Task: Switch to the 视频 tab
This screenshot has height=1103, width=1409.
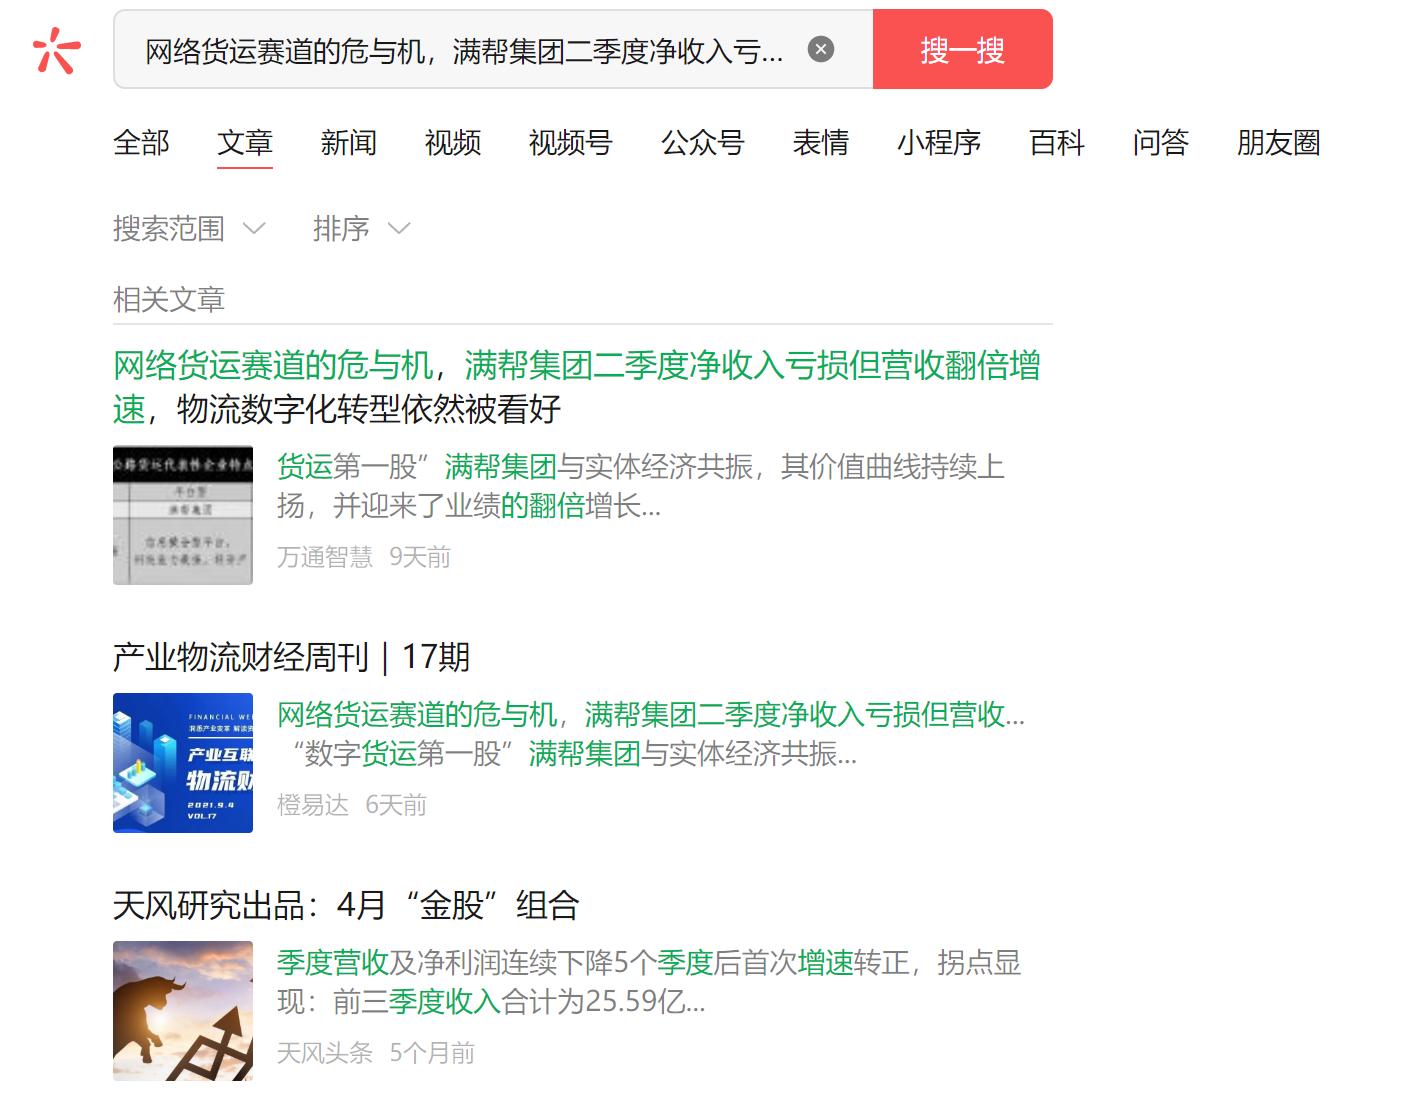Action: pyautogui.click(x=453, y=143)
